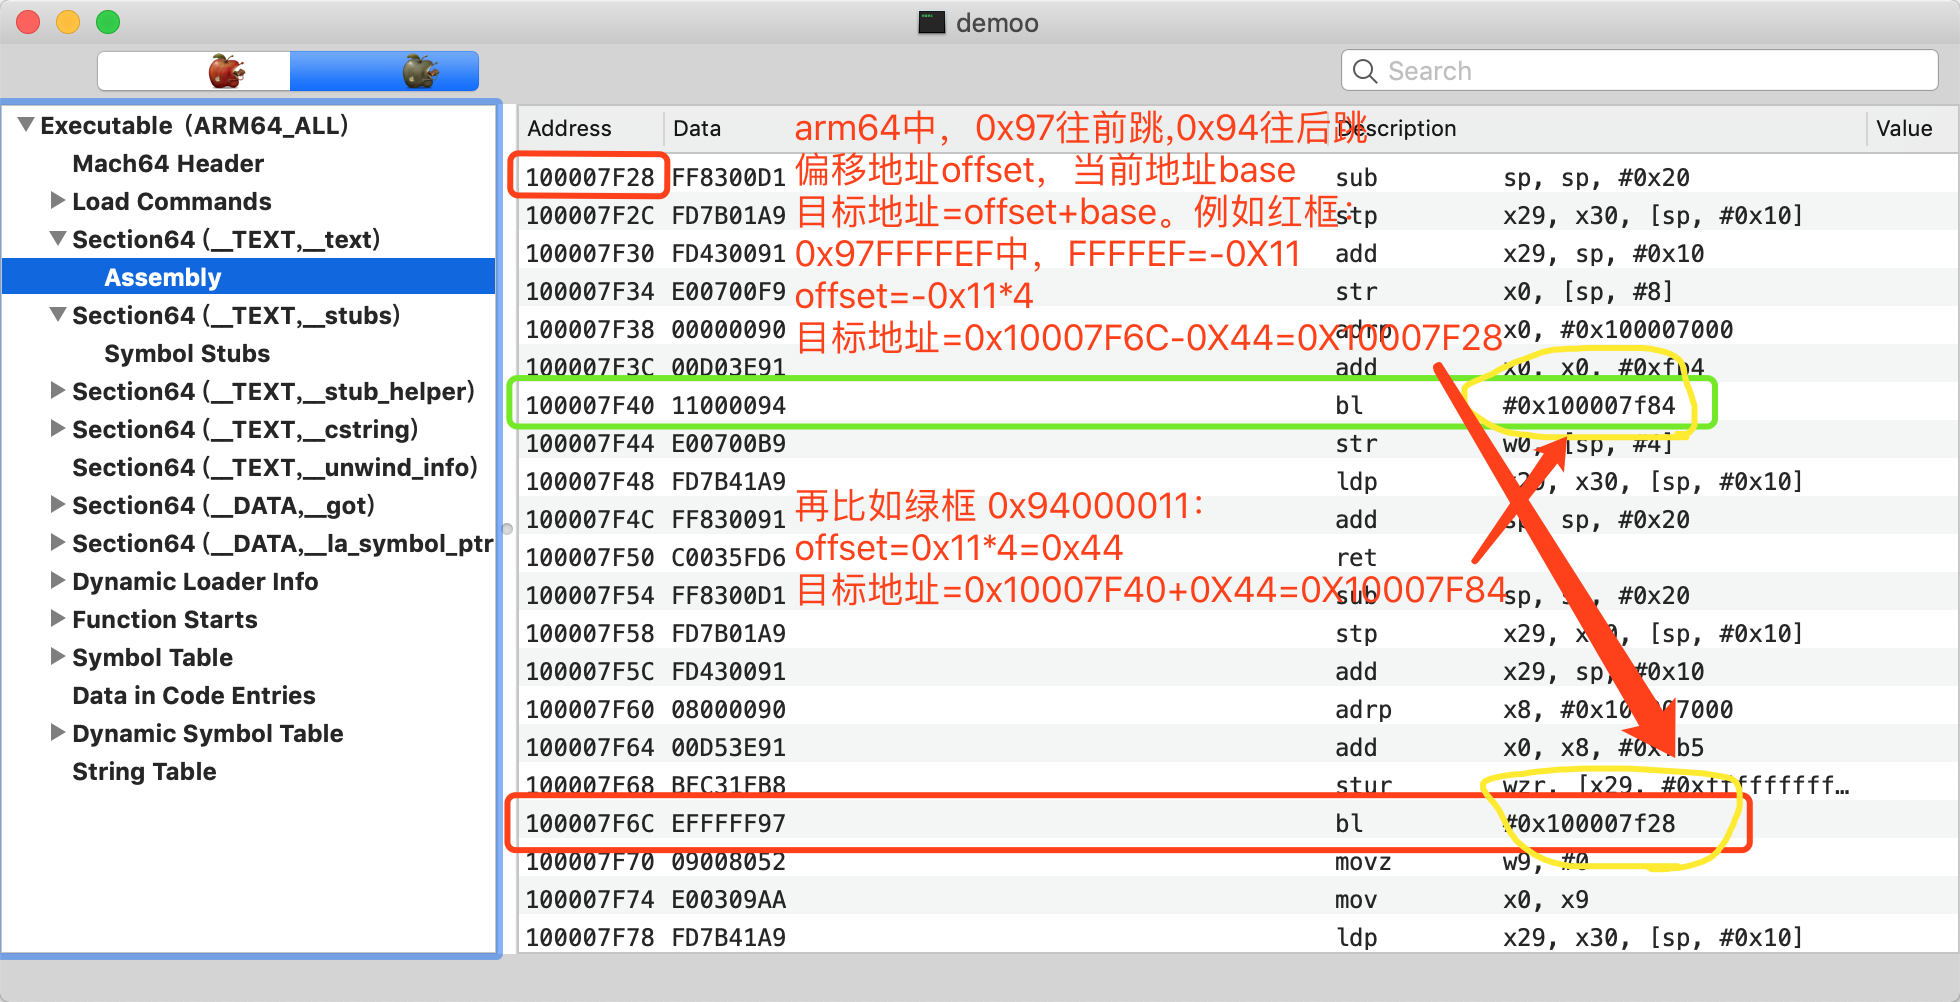Expand the Dynamic Loader Info node

(58, 580)
